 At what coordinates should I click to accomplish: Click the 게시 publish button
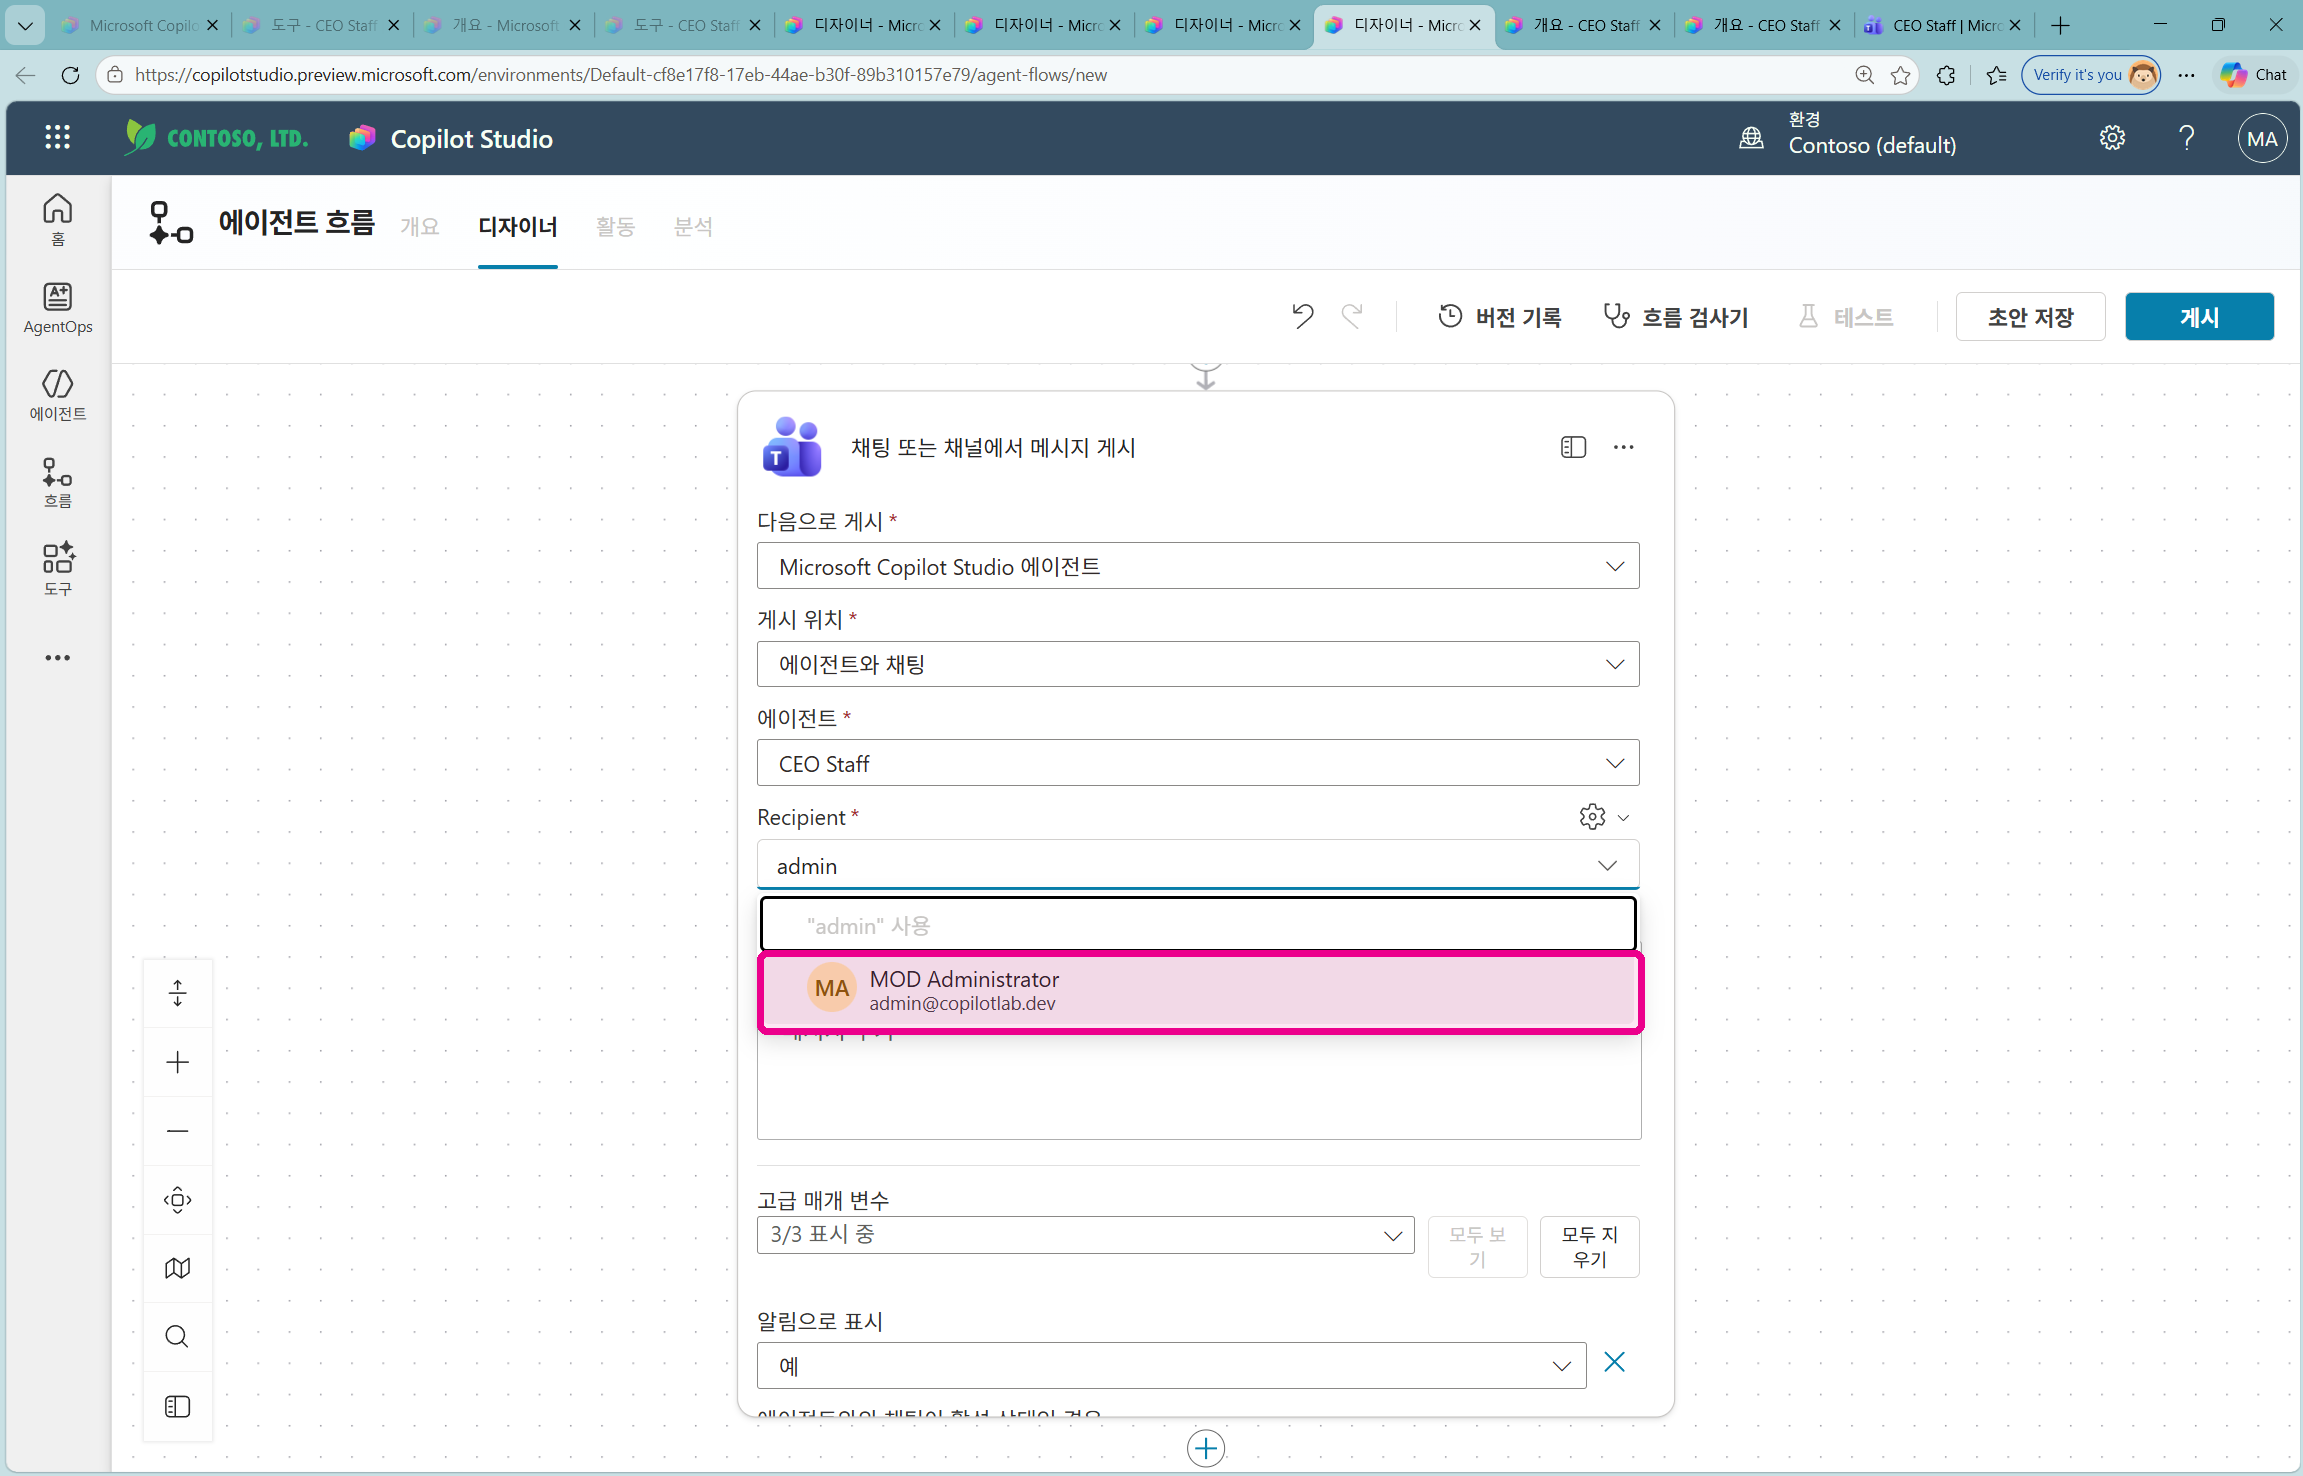tap(2199, 317)
